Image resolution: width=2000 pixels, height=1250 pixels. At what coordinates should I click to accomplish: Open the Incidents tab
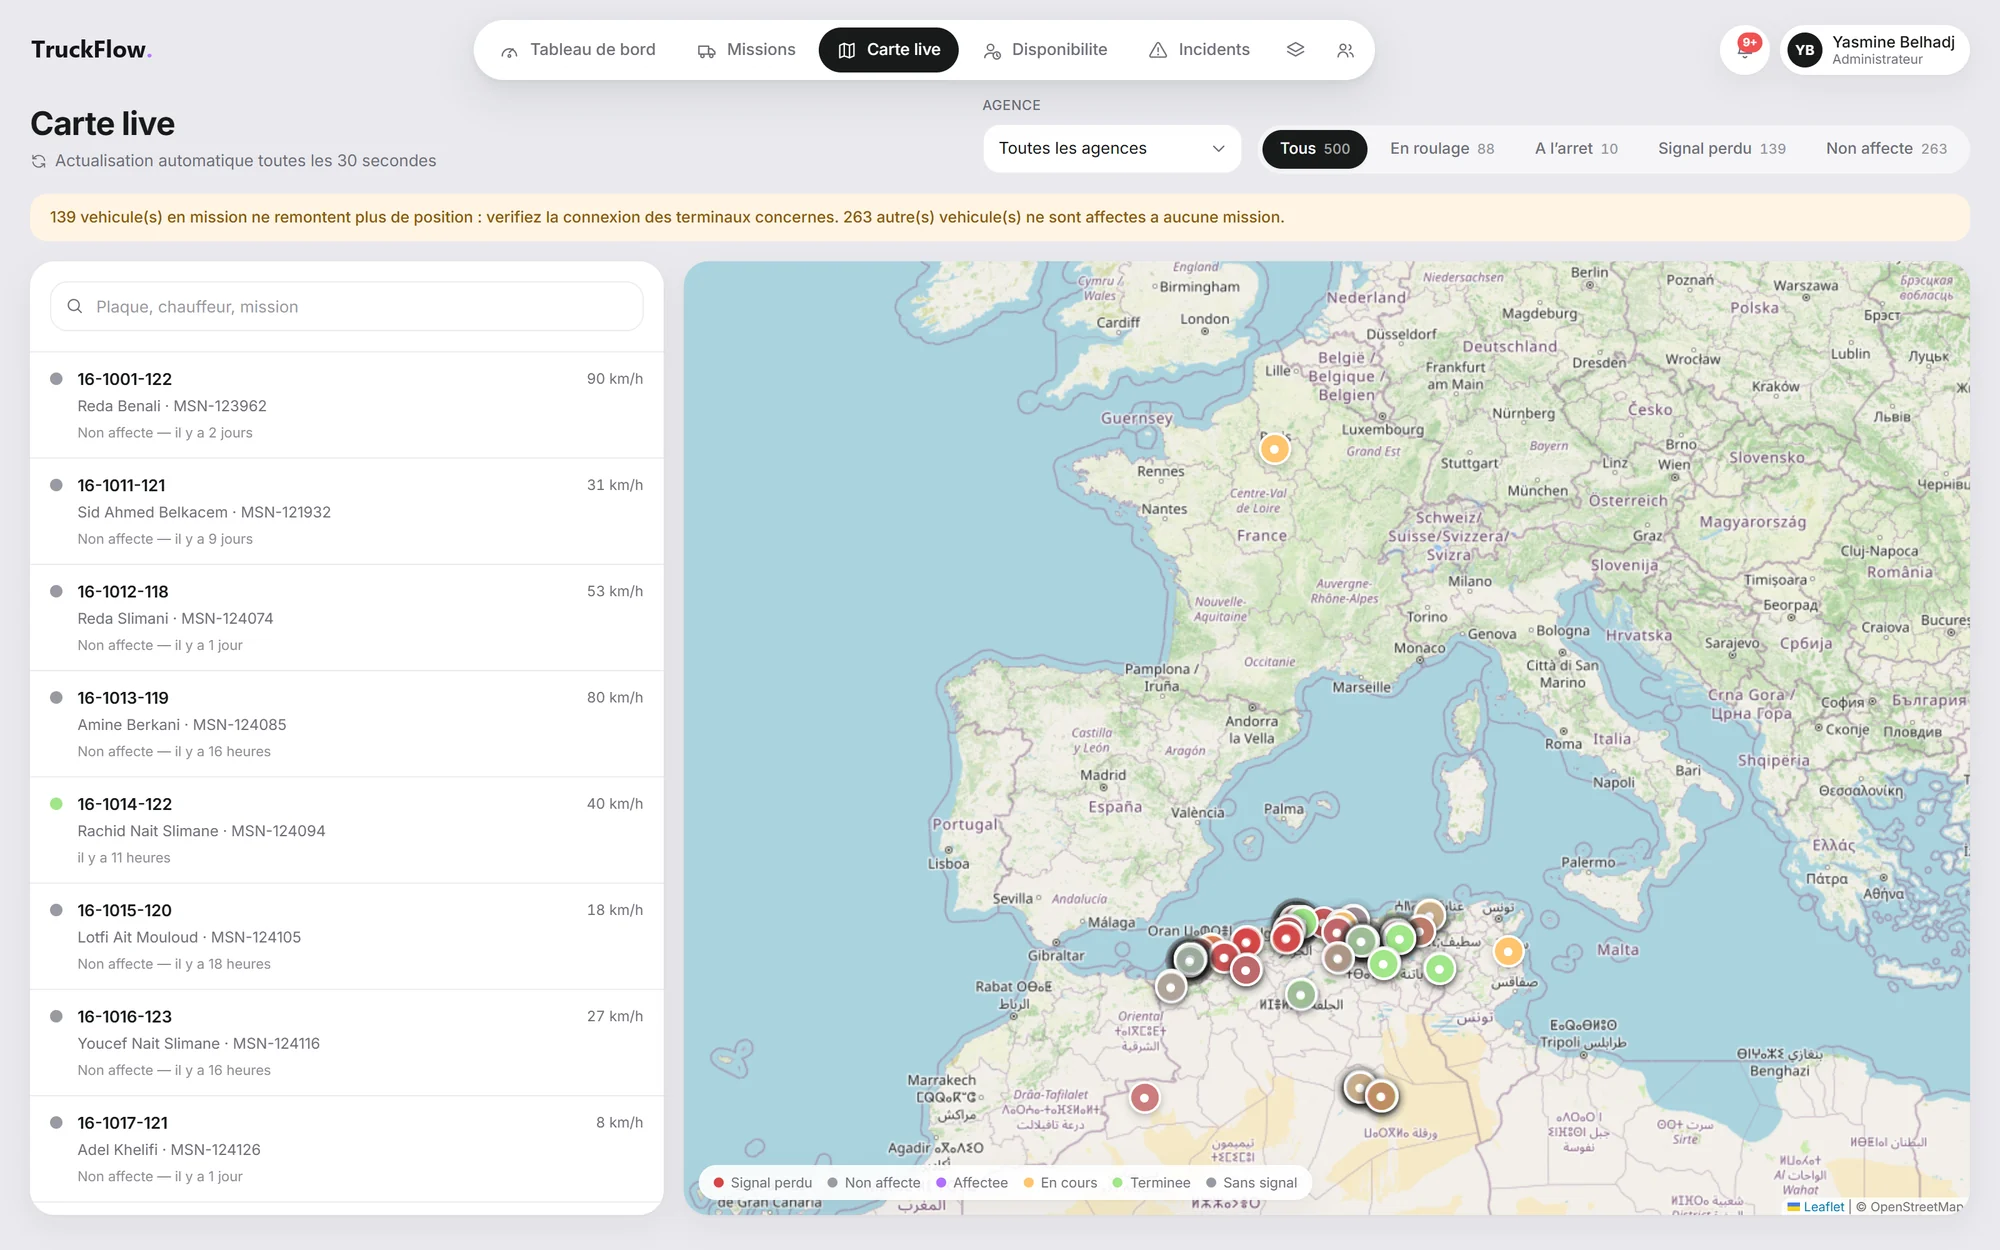point(1199,50)
